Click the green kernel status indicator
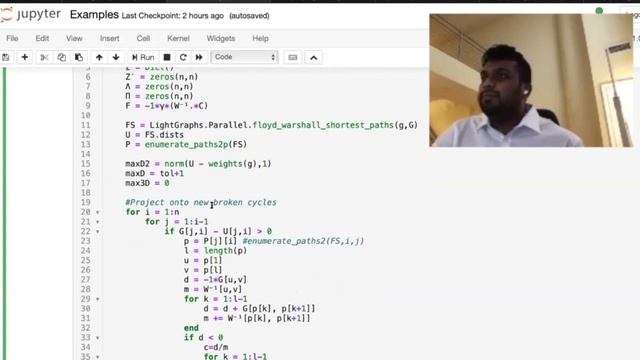Viewport: 640px width, 360px height. click(x=599, y=11)
